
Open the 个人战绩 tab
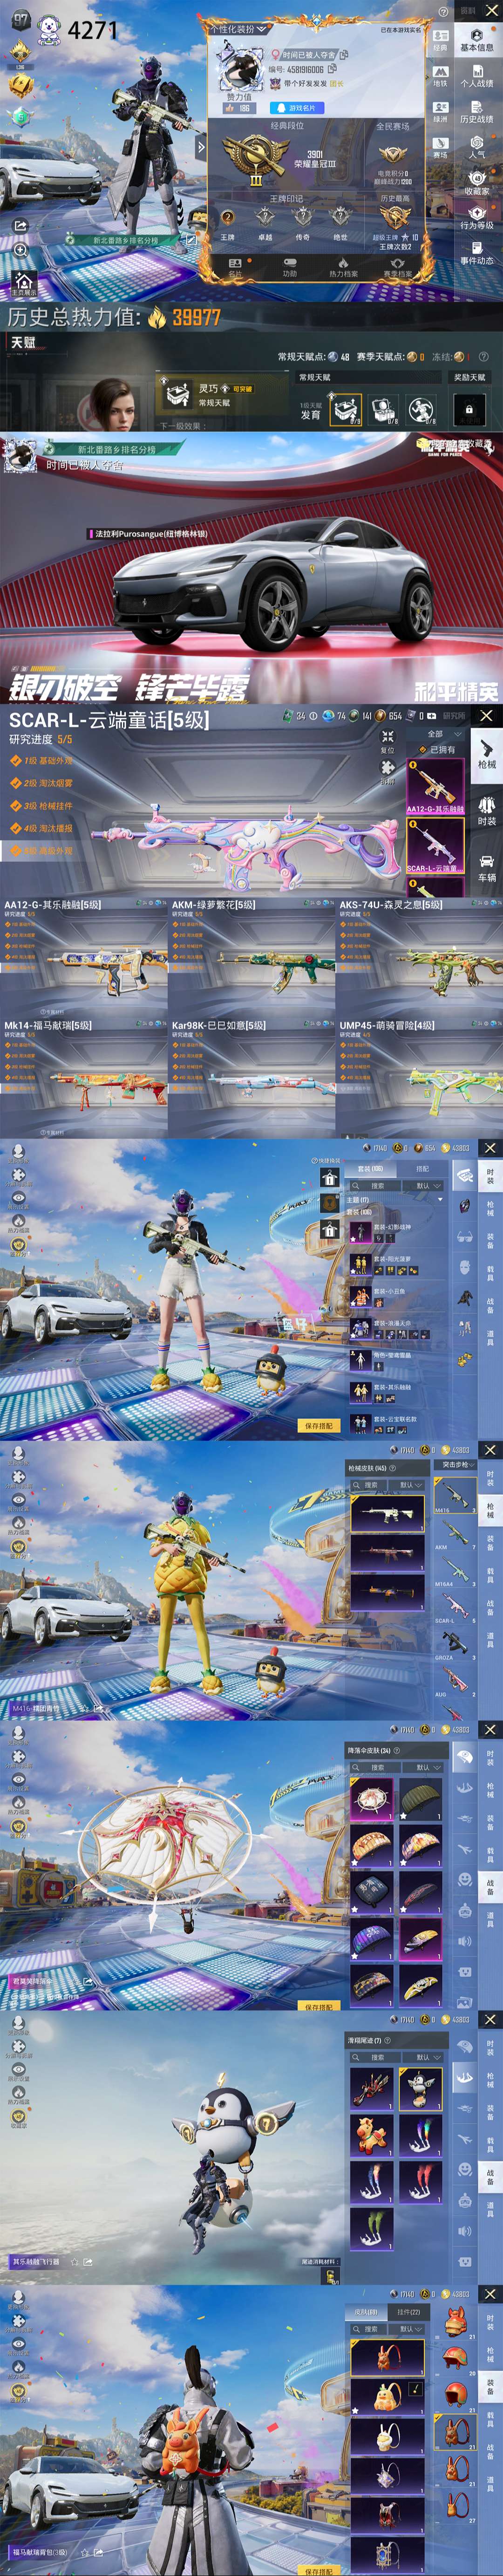click(476, 76)
